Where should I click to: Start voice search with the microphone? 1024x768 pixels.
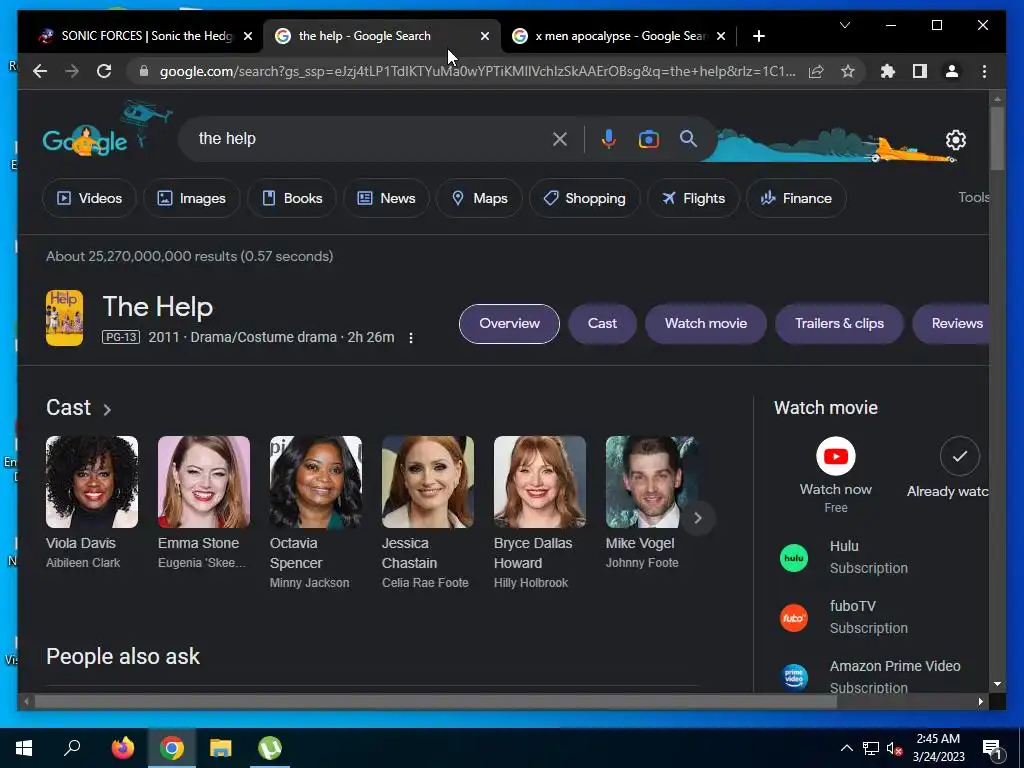609,139
